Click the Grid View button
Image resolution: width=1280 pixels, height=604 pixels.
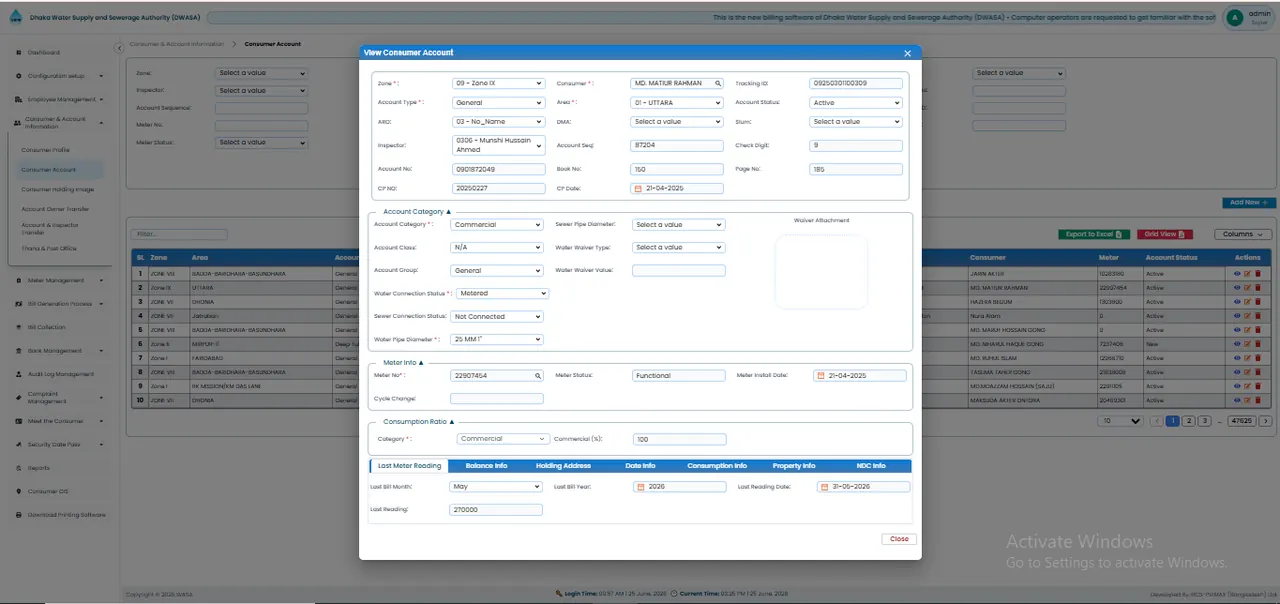click(1164, 234)
